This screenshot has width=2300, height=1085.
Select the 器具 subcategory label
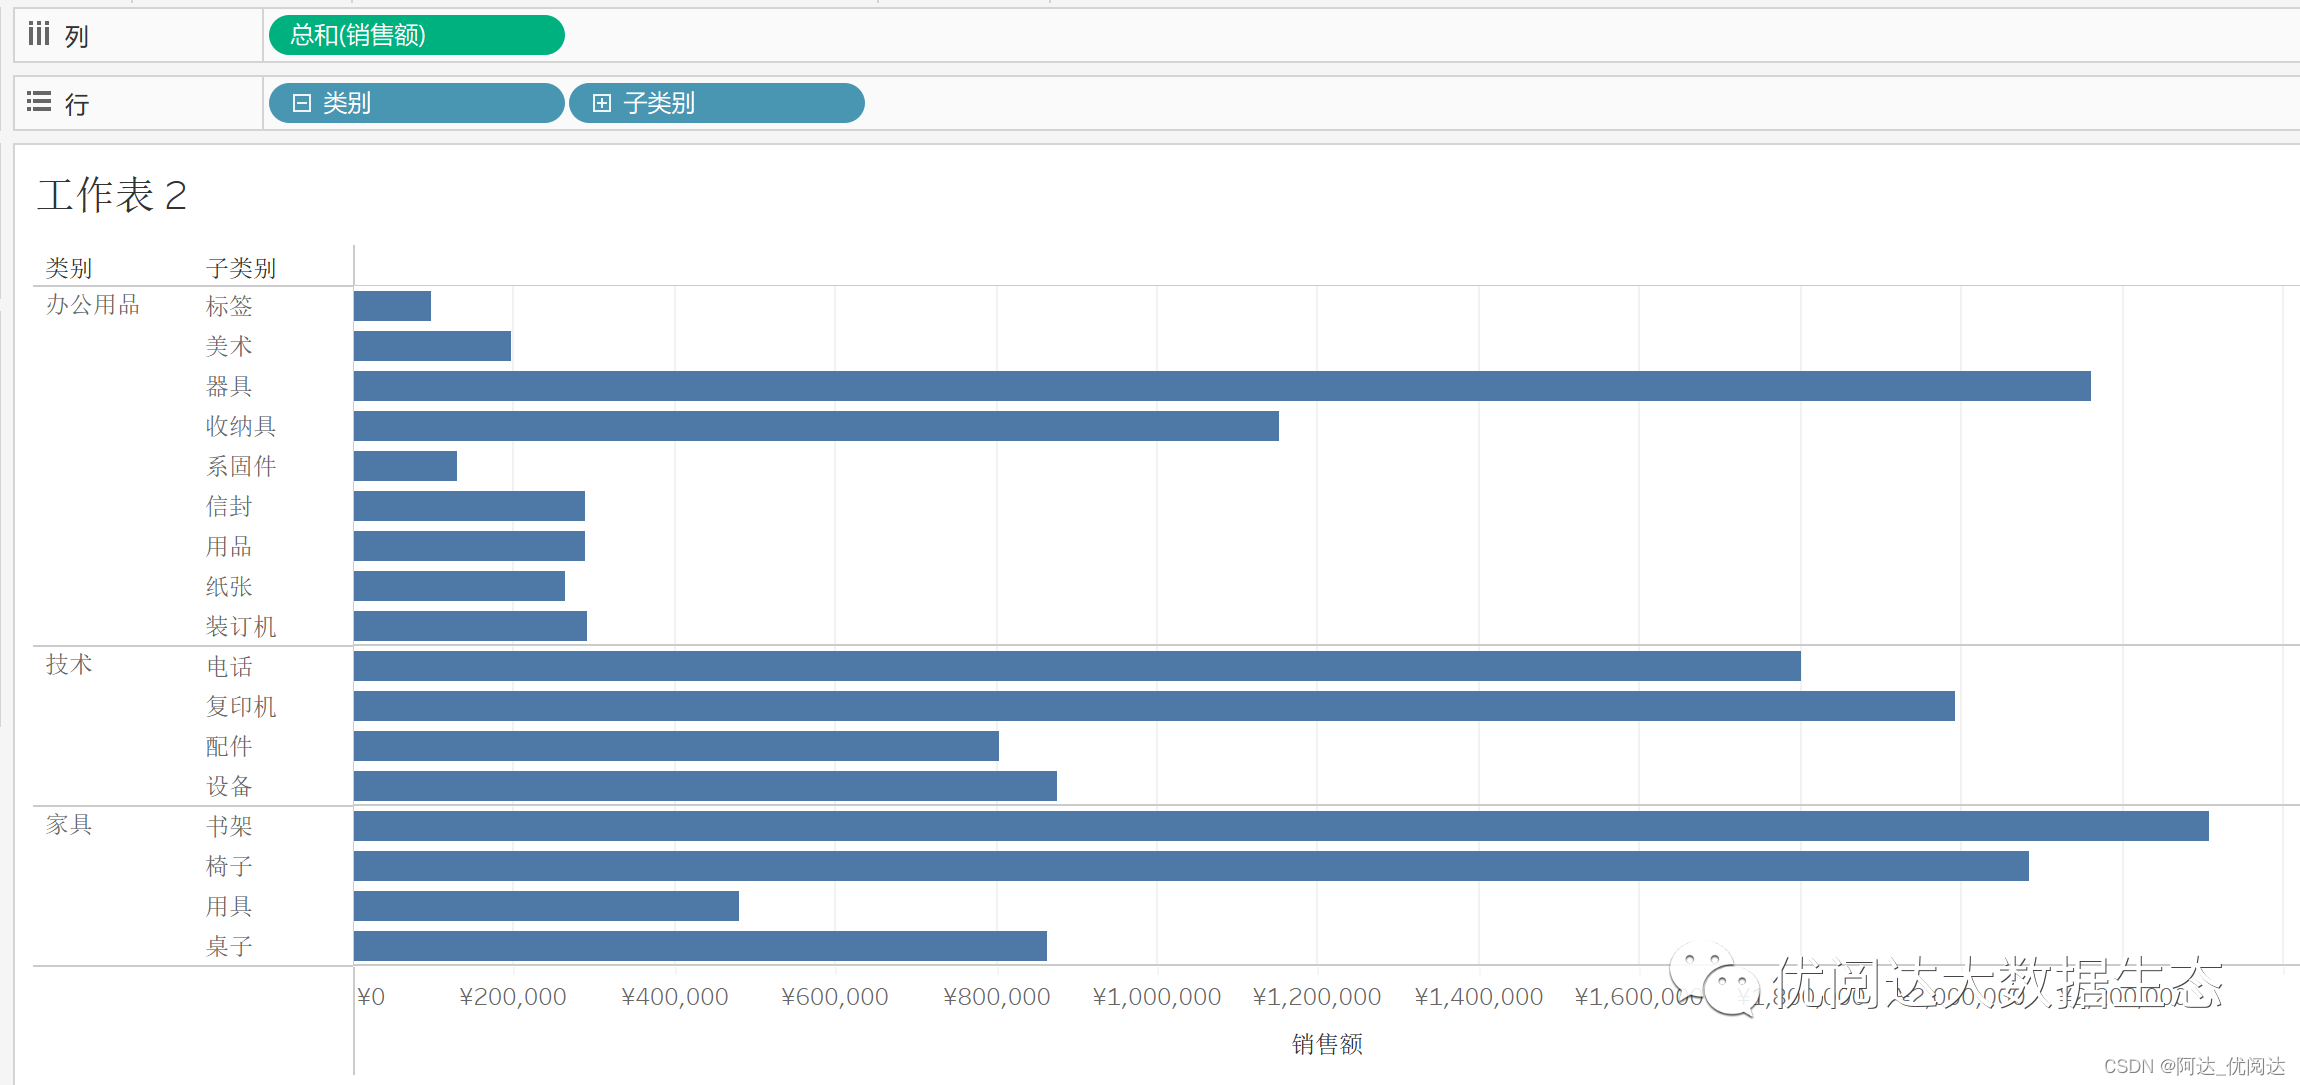(229, 386)
